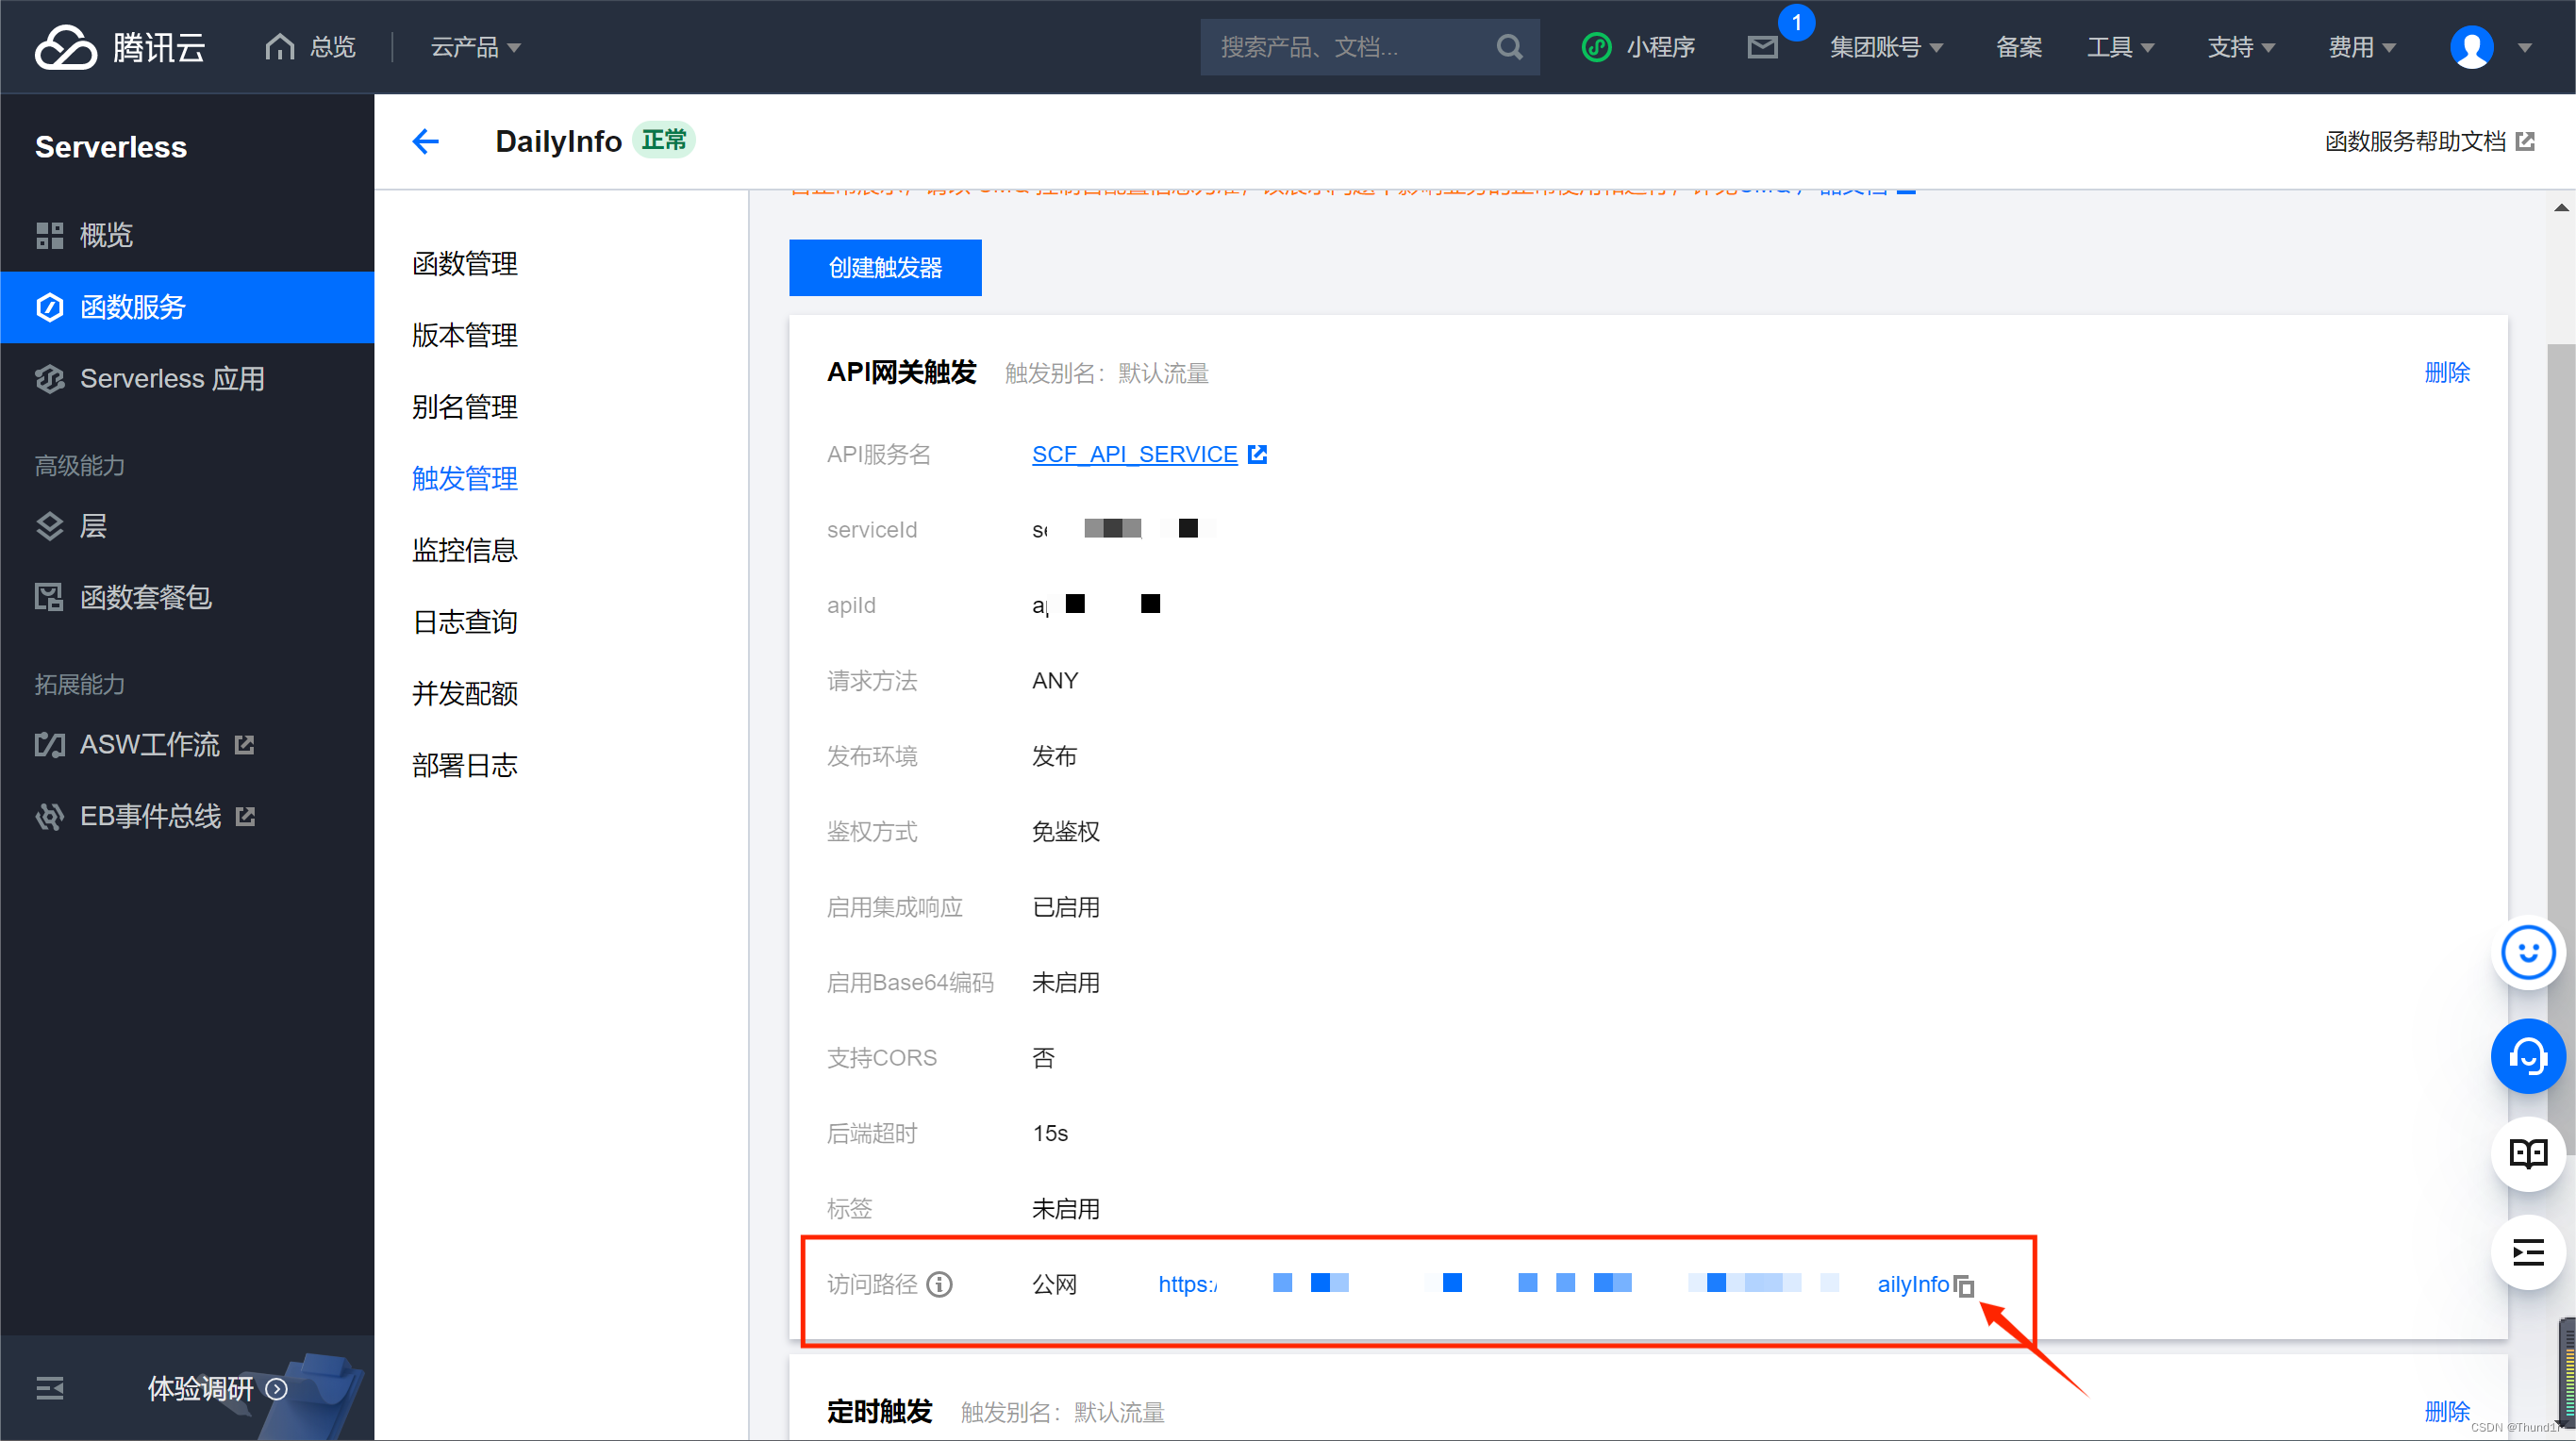
Task: Open the public https access path link
Action: coord(1553,1284)
